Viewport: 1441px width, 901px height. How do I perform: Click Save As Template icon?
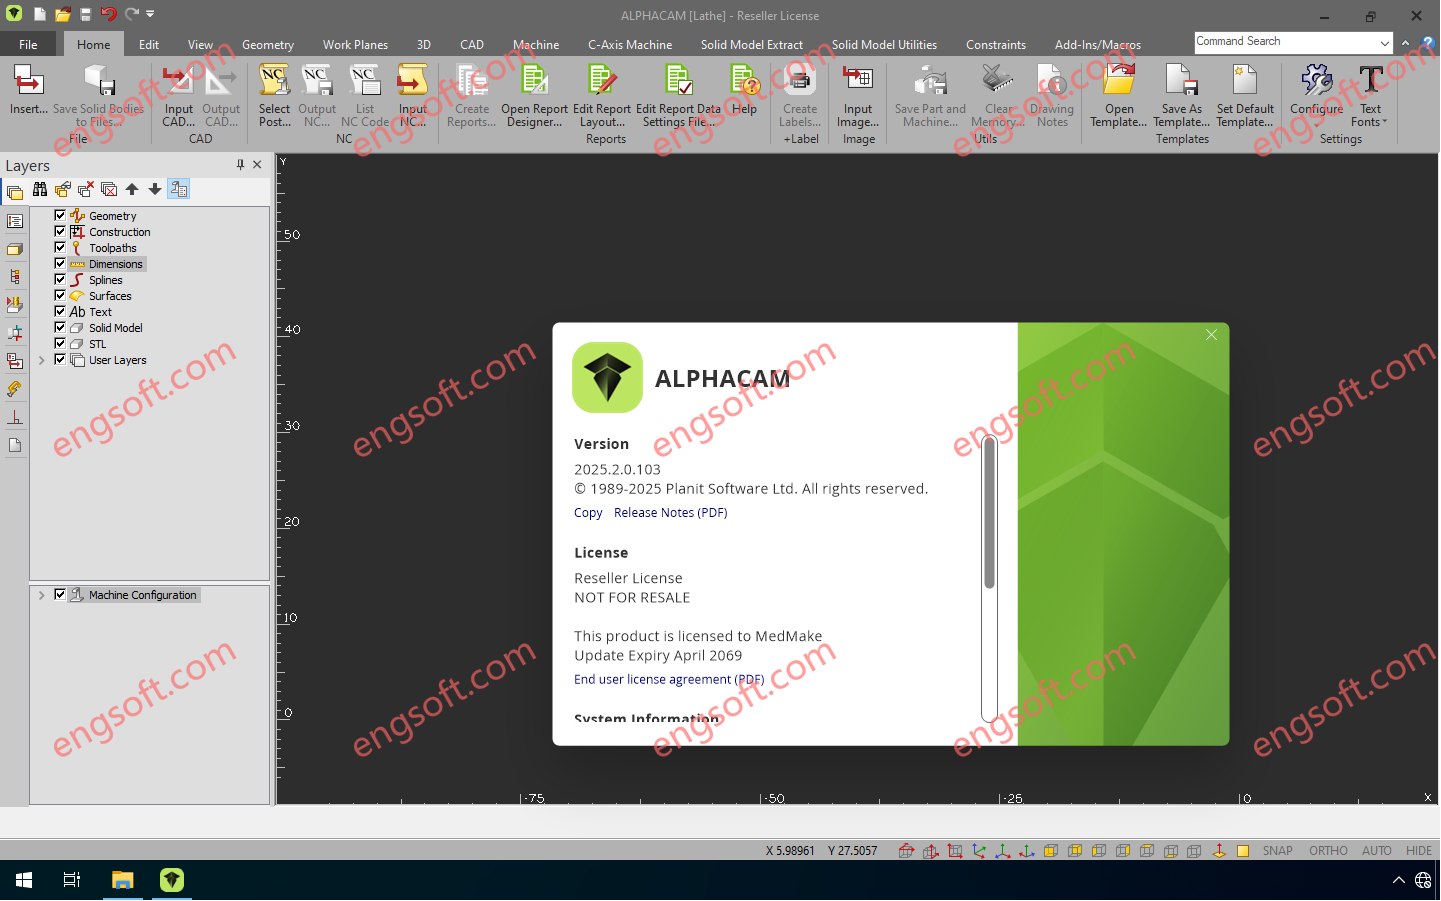(1181, 96)
